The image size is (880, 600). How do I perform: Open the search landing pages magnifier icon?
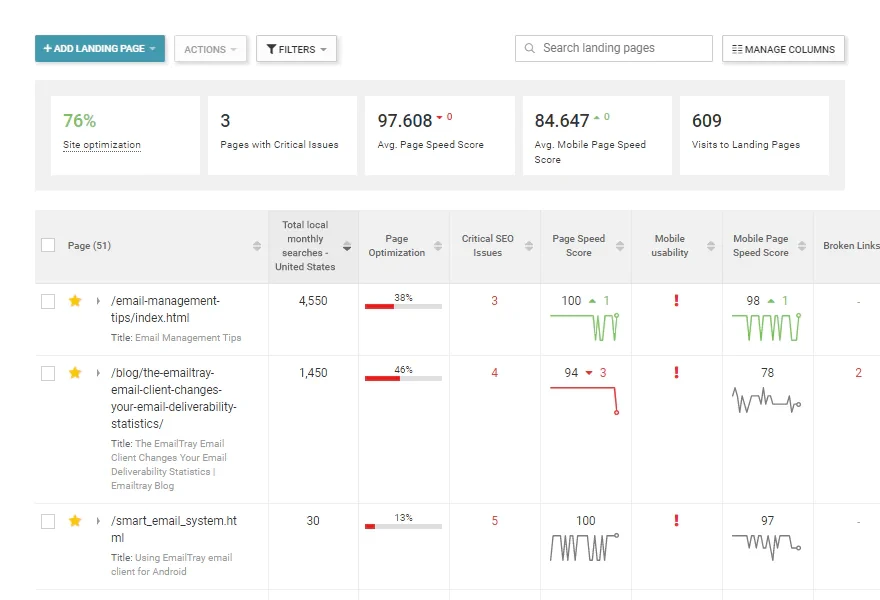point(530,48)
